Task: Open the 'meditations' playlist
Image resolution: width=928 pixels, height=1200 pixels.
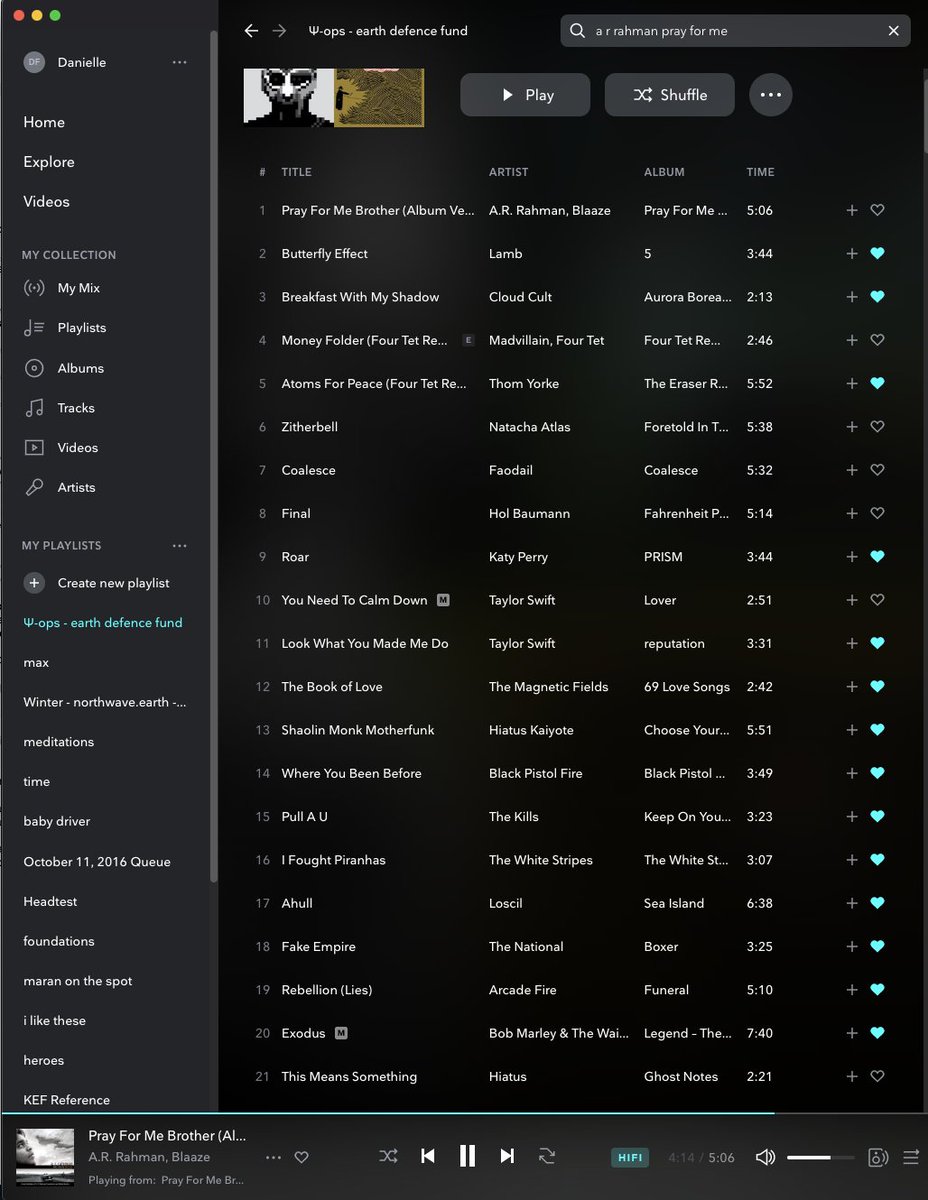Action: pyautogui.click(x=59, y=742)
